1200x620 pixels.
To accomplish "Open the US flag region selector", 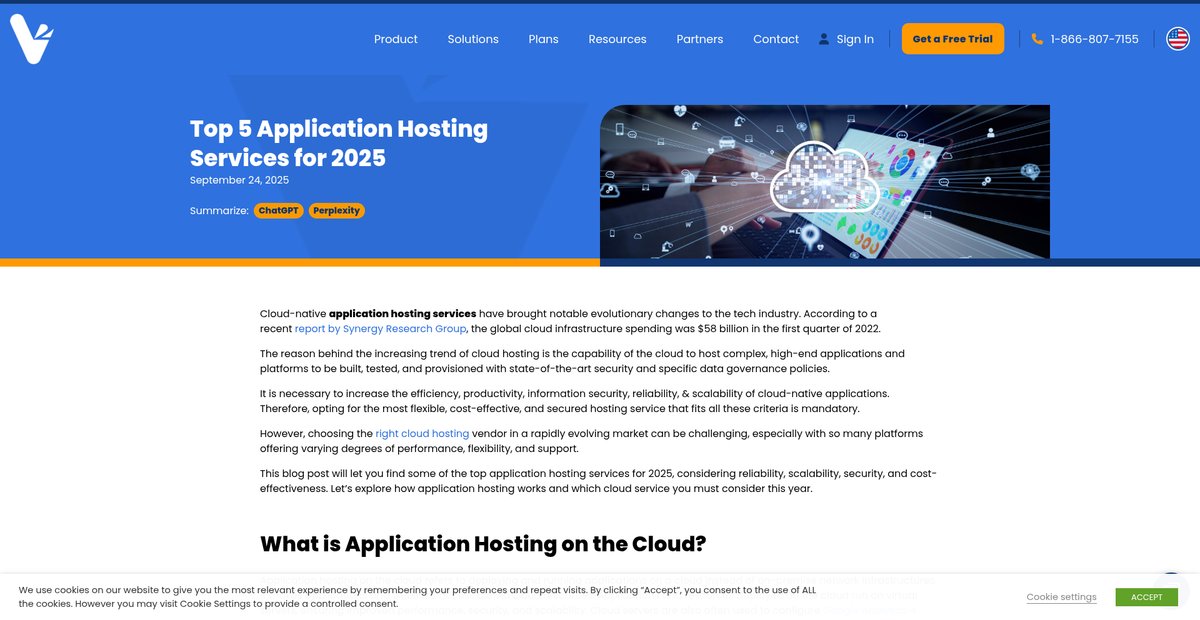I will coord(1178,39).
